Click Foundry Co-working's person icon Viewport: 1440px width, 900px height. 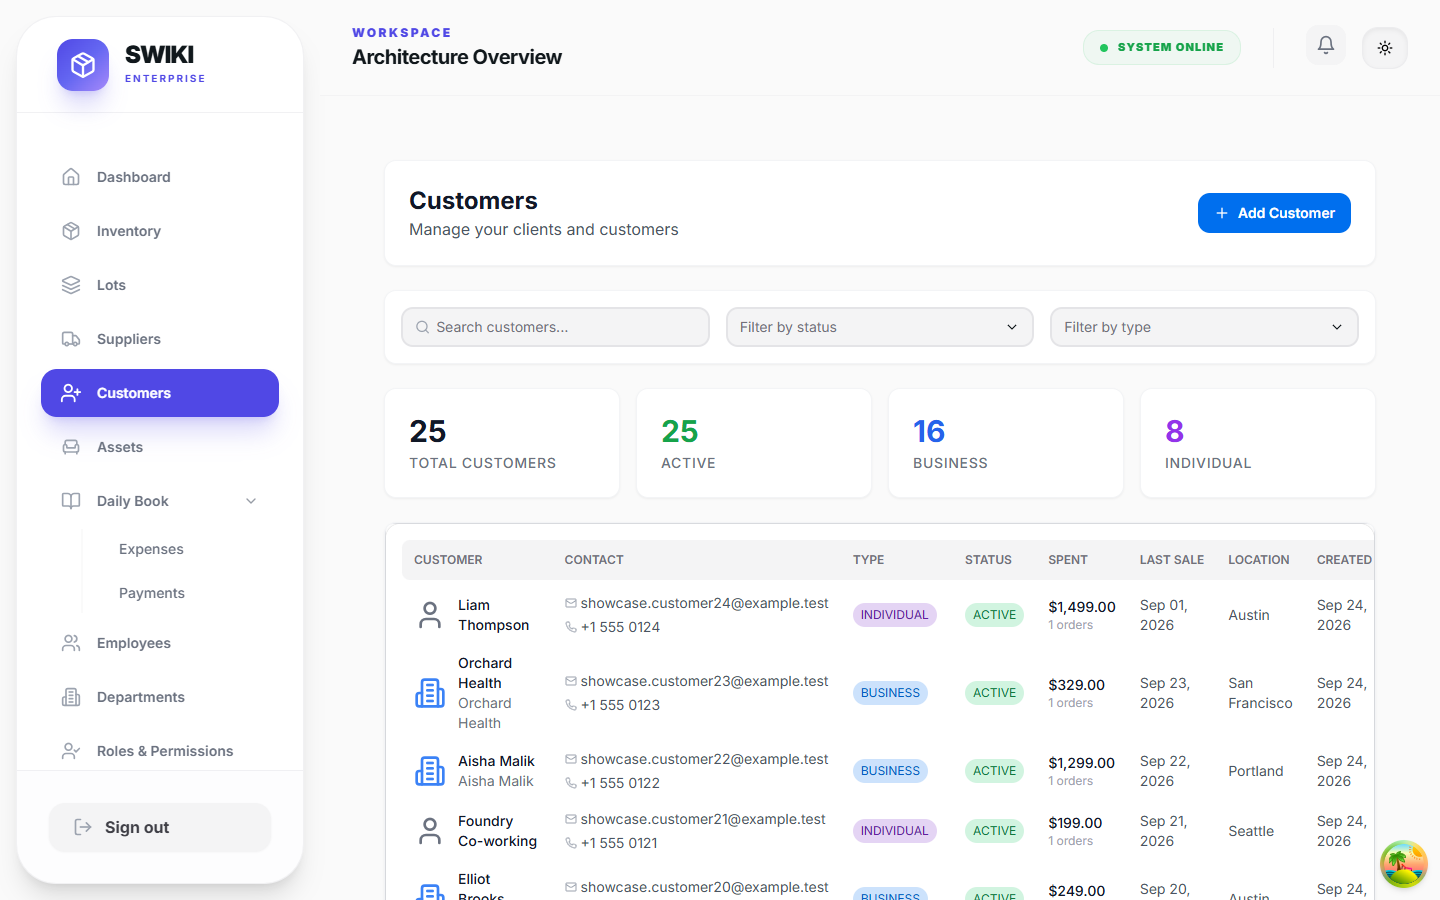(x=430, y=831)
